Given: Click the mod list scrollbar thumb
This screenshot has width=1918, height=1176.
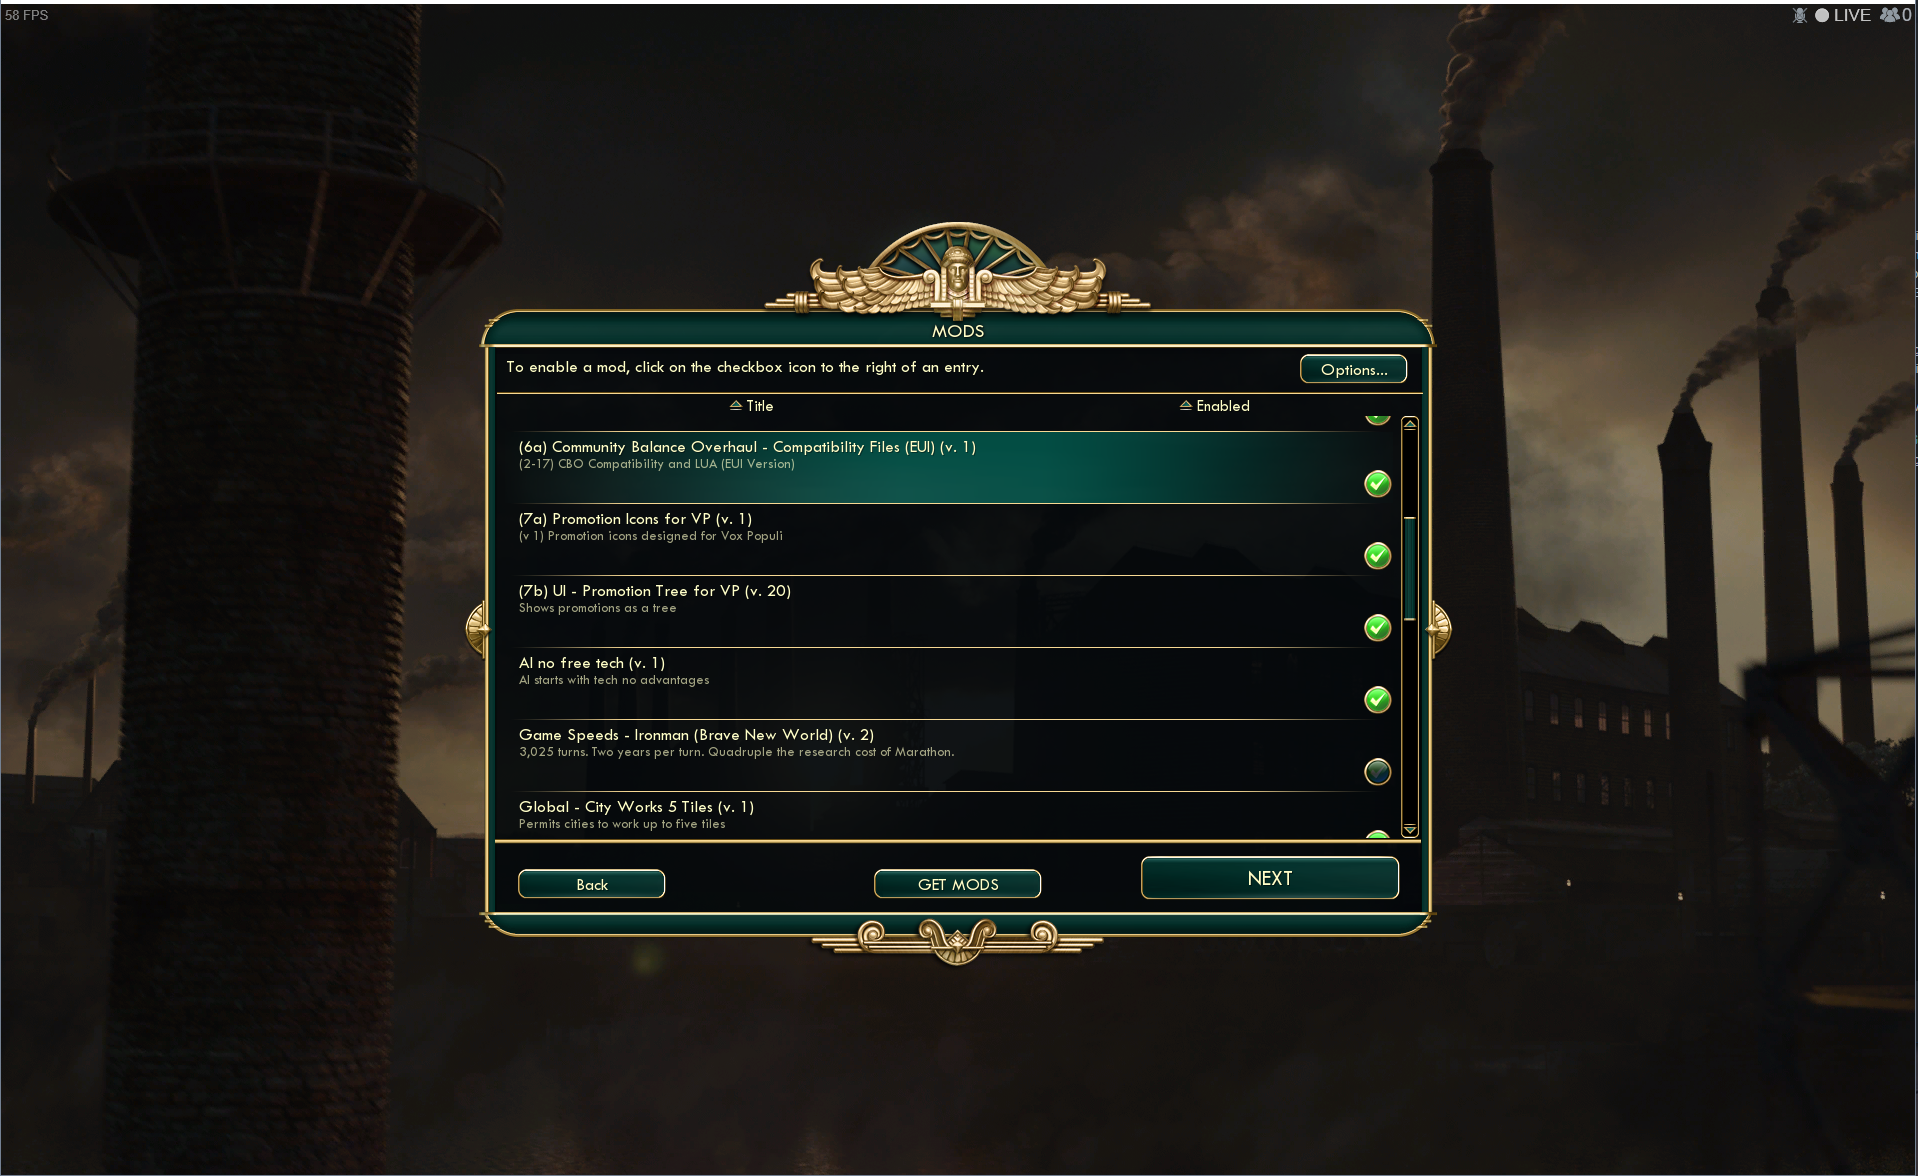Looking at the screenshot, I should tap(1410, 569).
